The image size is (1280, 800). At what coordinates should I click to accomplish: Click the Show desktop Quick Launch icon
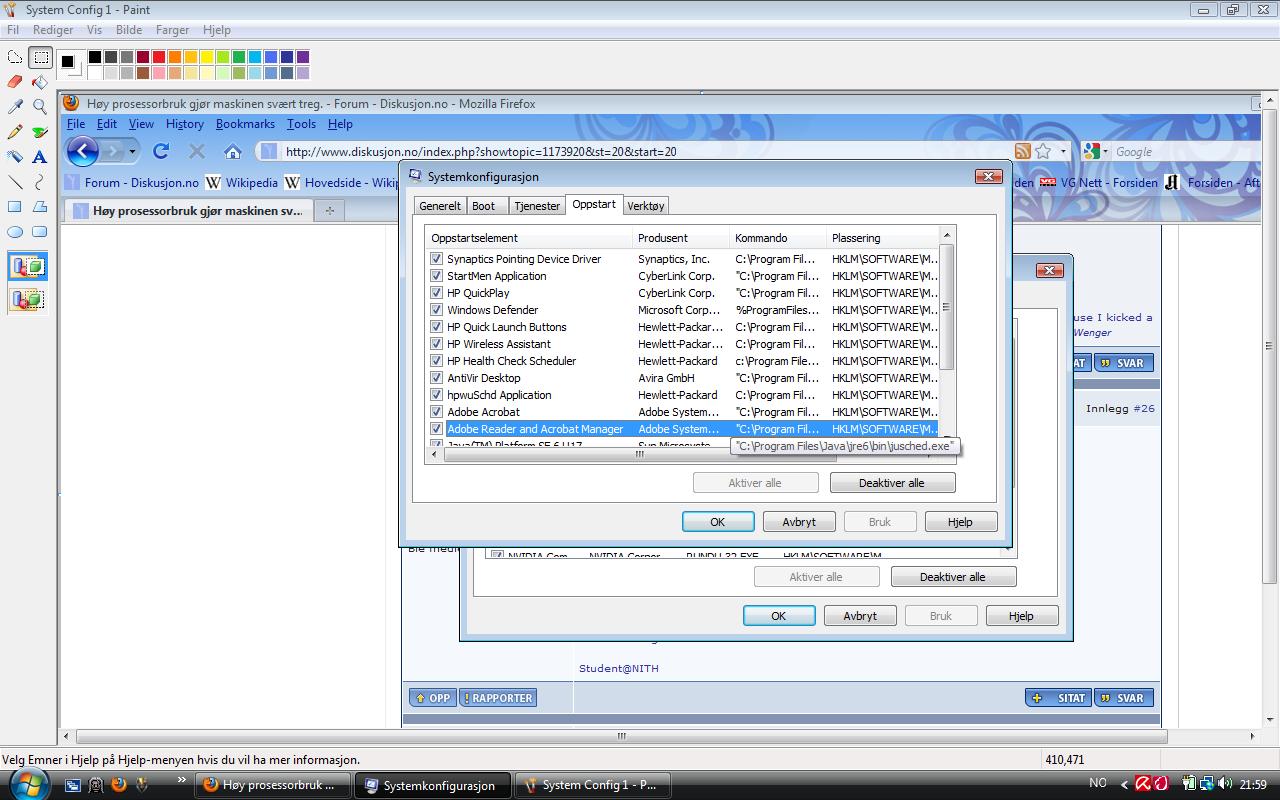[x=73, y=785]
